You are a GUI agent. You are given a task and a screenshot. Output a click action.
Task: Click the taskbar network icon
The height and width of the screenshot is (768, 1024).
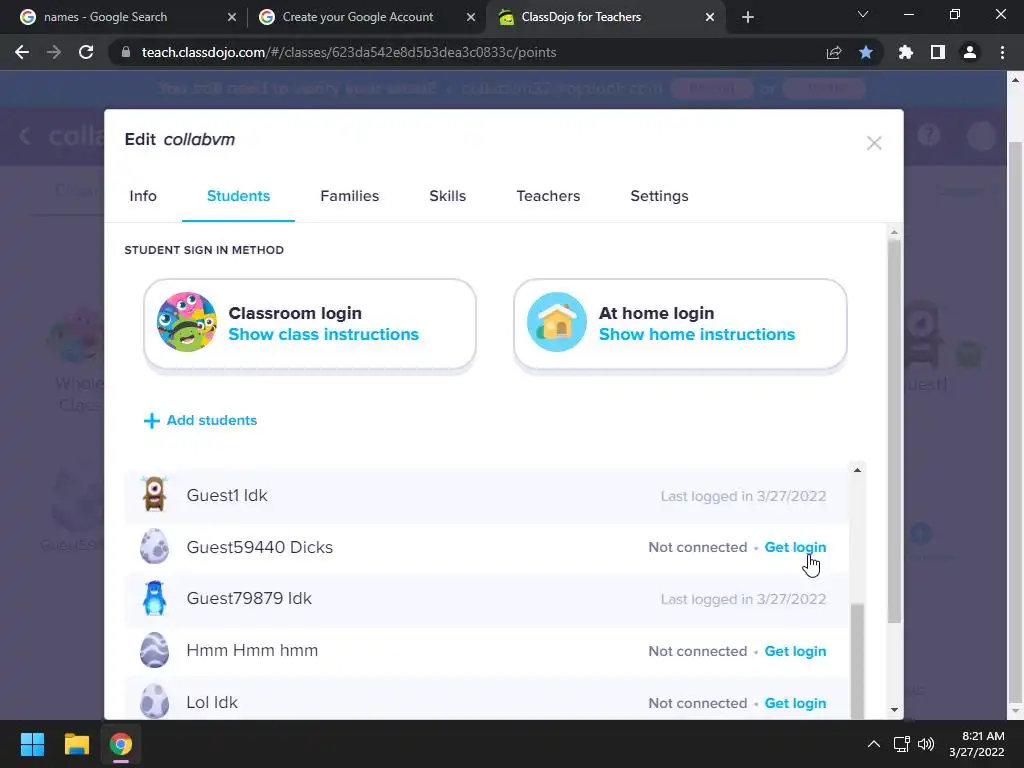902,744
